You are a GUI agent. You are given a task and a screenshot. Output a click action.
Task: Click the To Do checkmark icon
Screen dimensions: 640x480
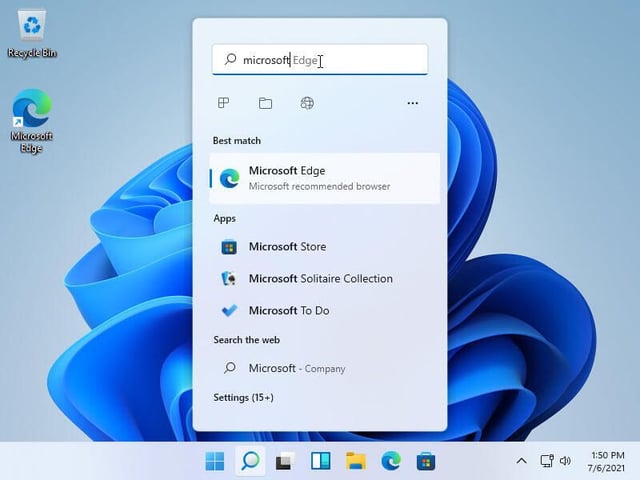coord(229,311)
